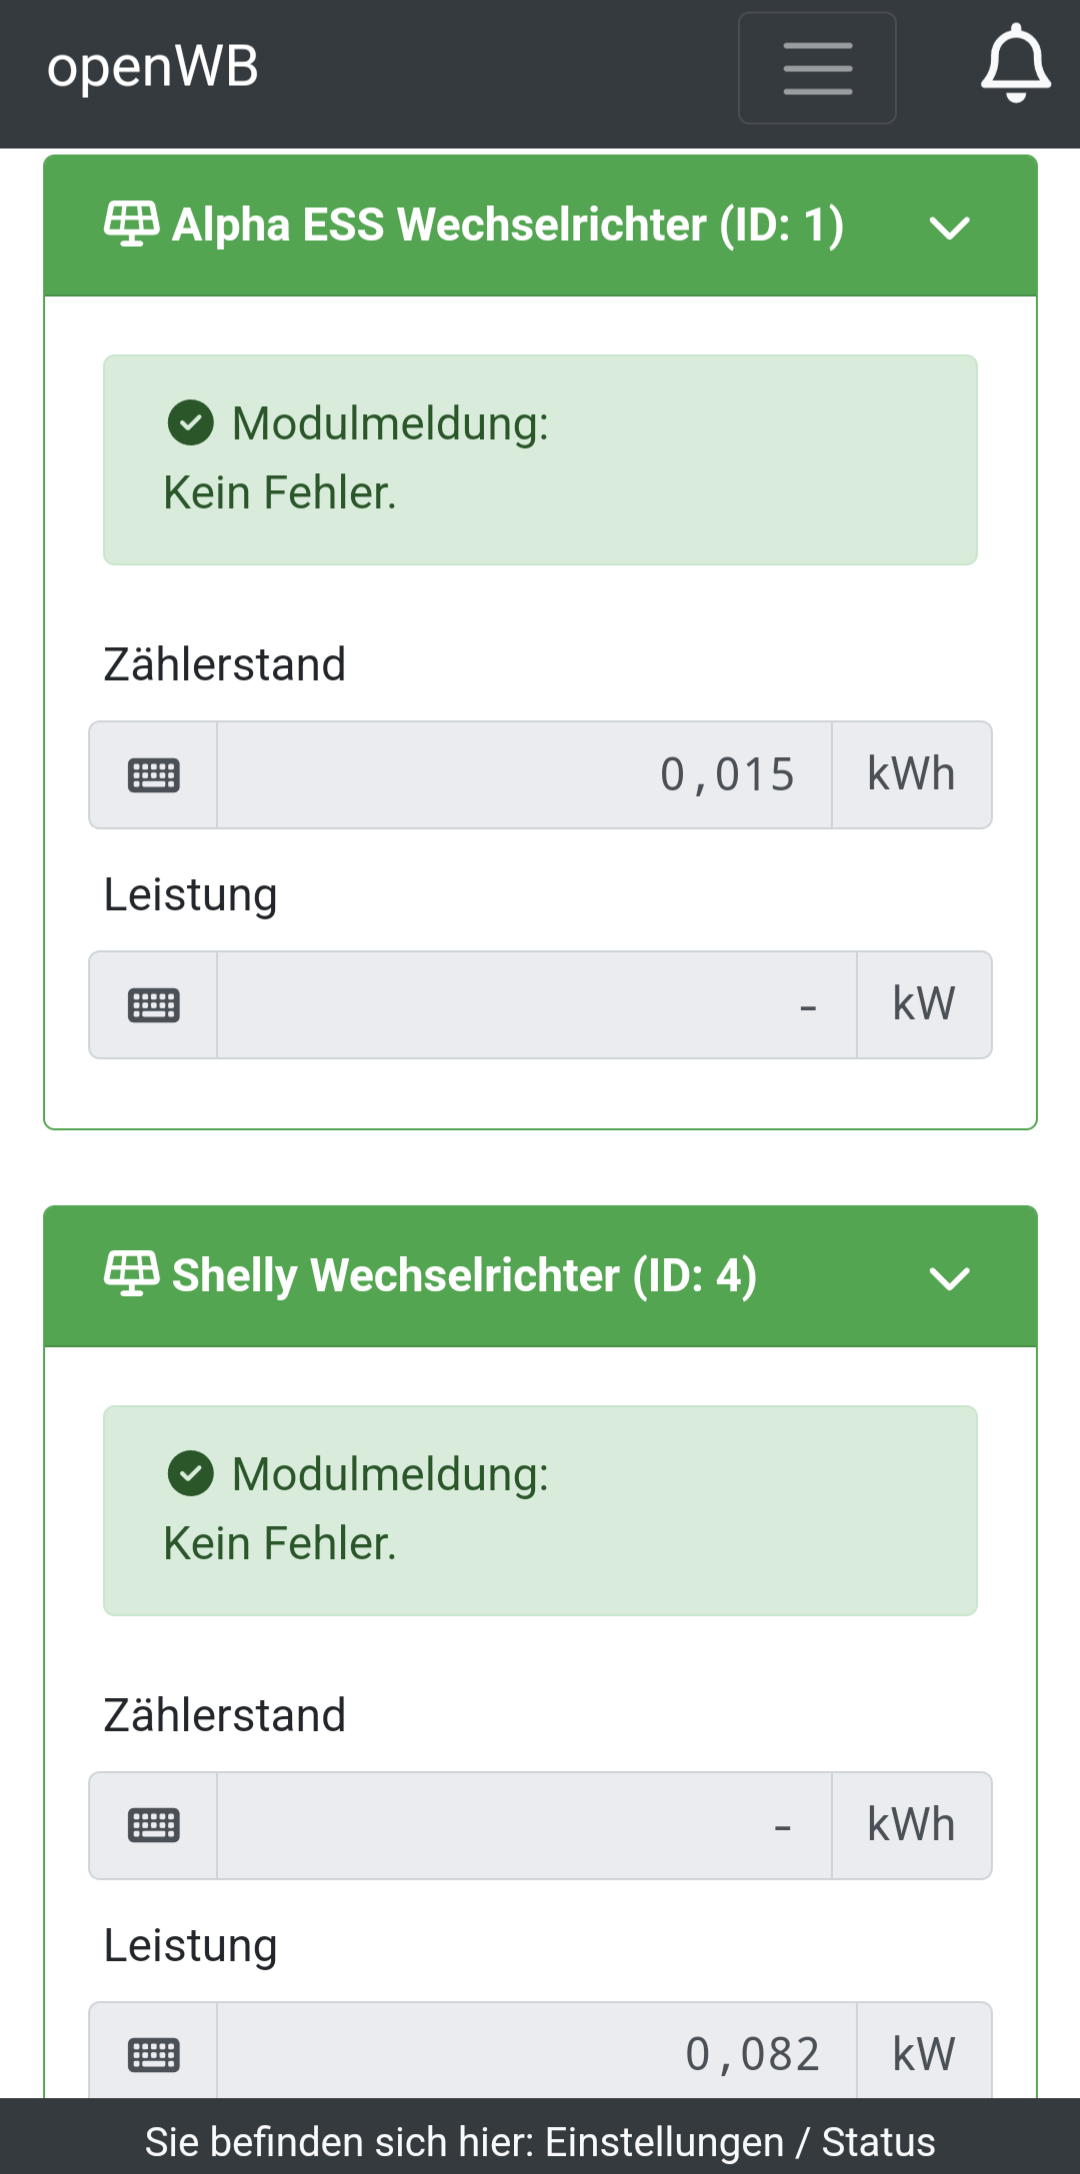Click the notification bell icon

(1015, 64)
